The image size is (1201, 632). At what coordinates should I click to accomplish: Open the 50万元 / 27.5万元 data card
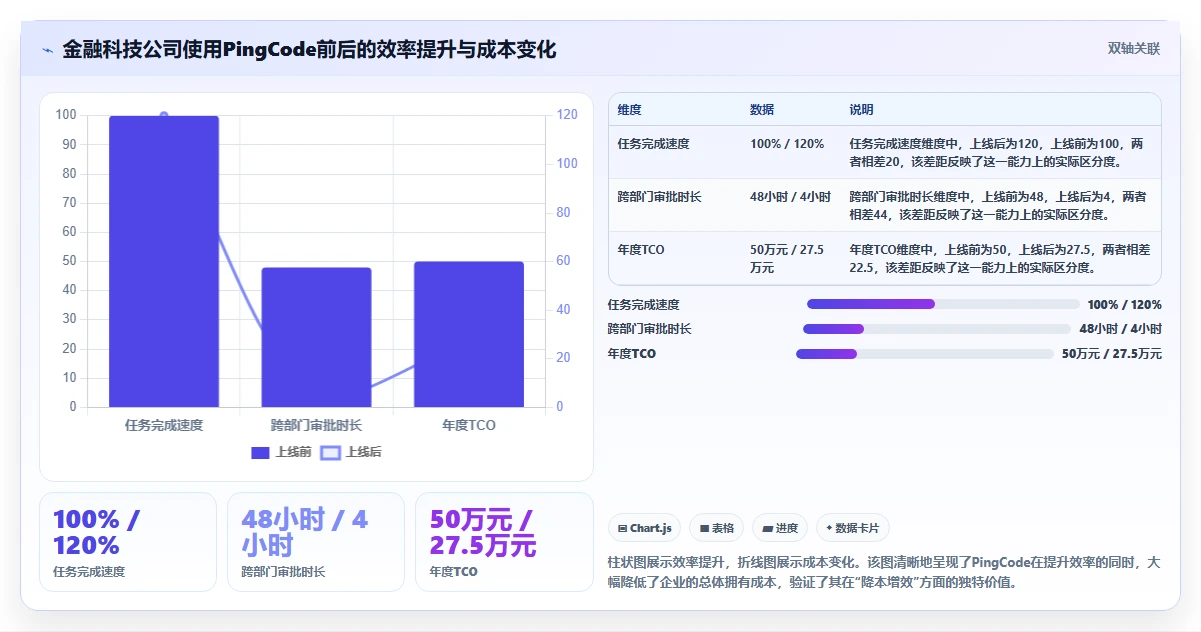pyautogui.click(x=504, y=542)
